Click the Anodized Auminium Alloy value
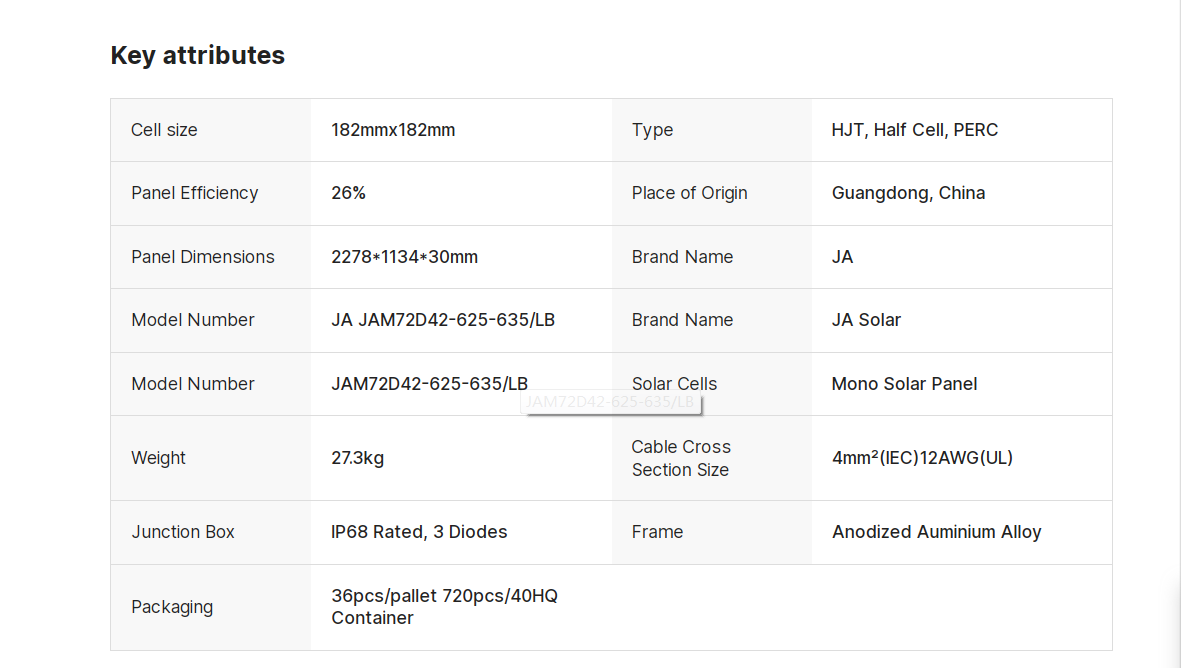The height and width of the screenshot is (668, 1181). click(936, 532)
